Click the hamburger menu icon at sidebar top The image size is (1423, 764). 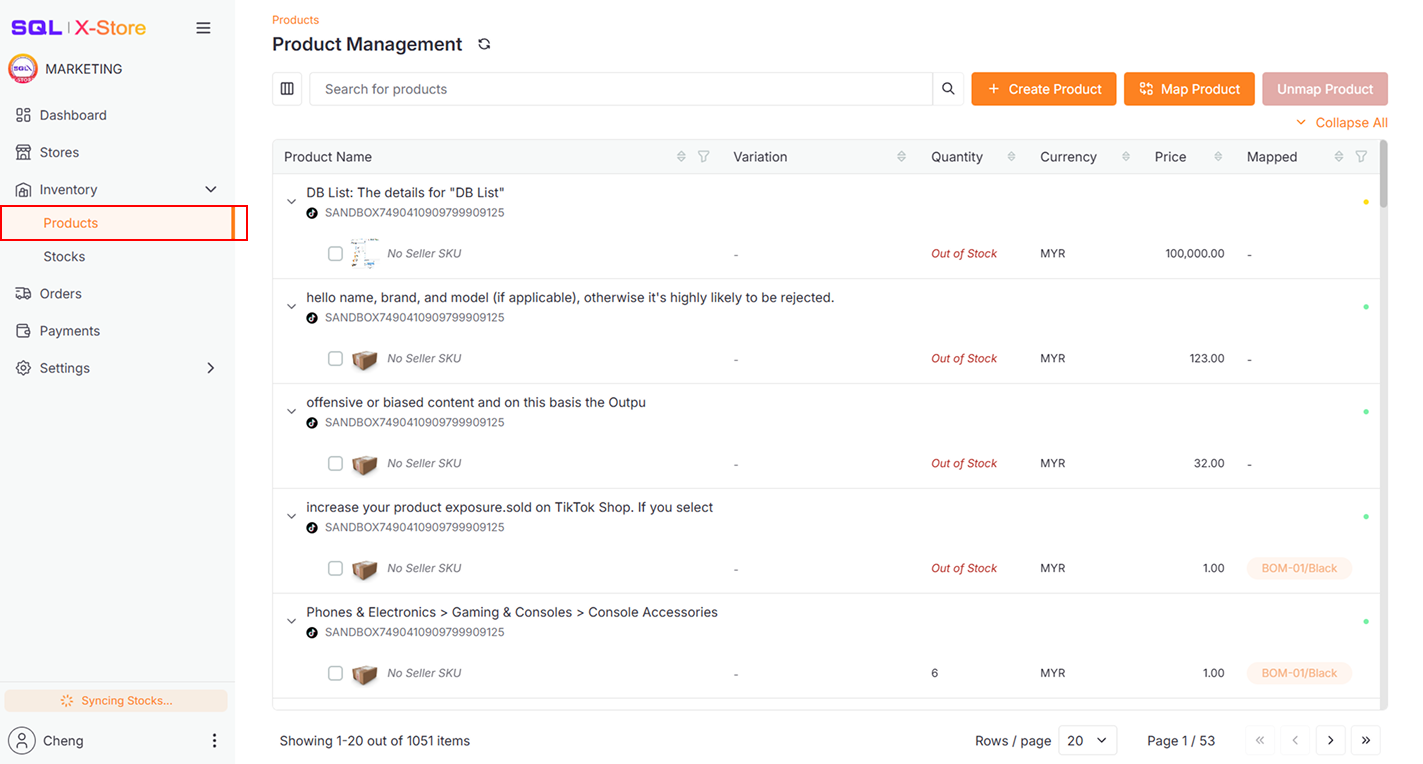tap(203, 27)
